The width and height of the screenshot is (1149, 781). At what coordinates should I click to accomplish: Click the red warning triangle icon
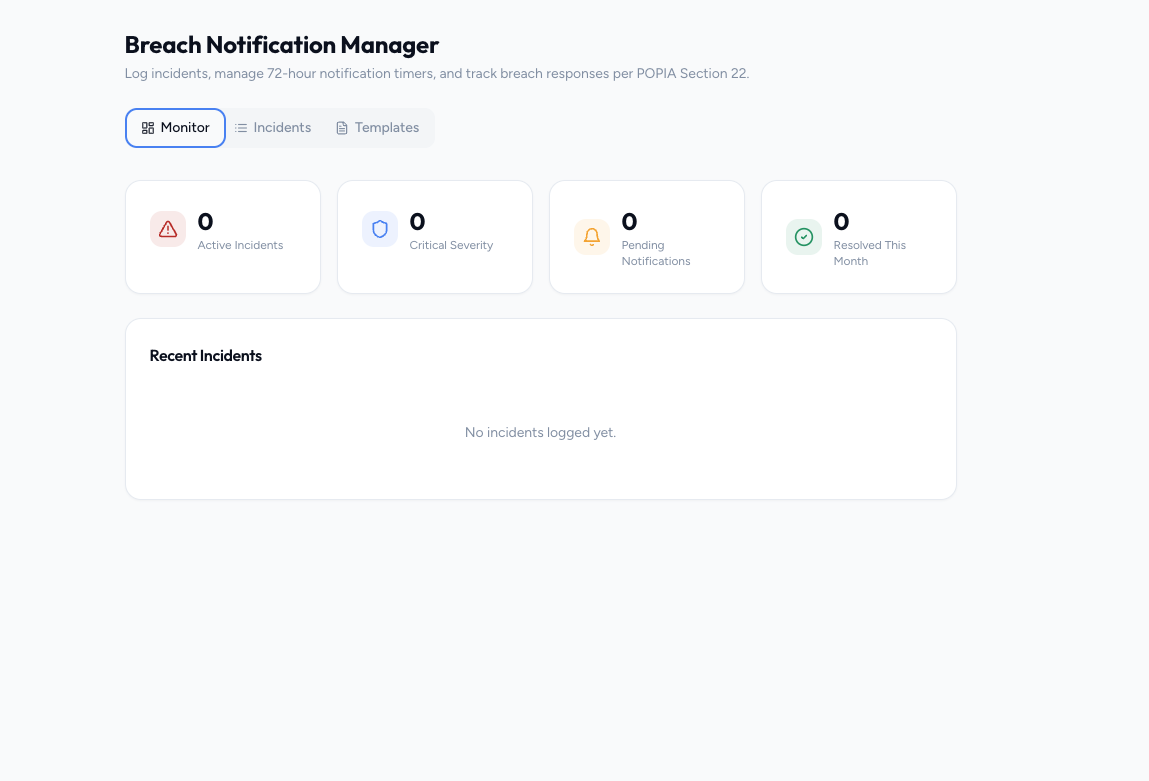(168, 229)
